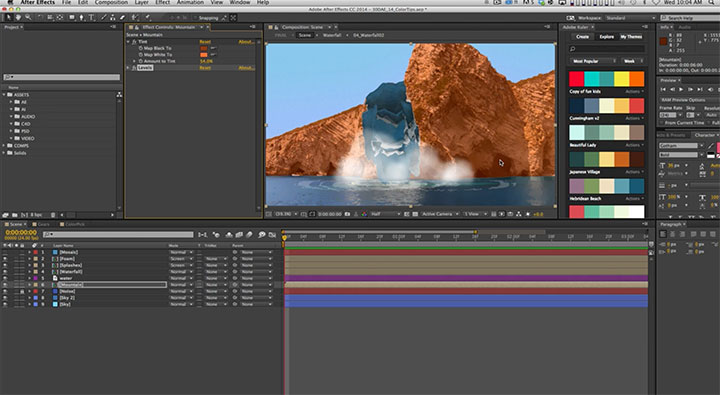Open the Animation menu
The height and width of the screenshot is (395, 720).
190,3
